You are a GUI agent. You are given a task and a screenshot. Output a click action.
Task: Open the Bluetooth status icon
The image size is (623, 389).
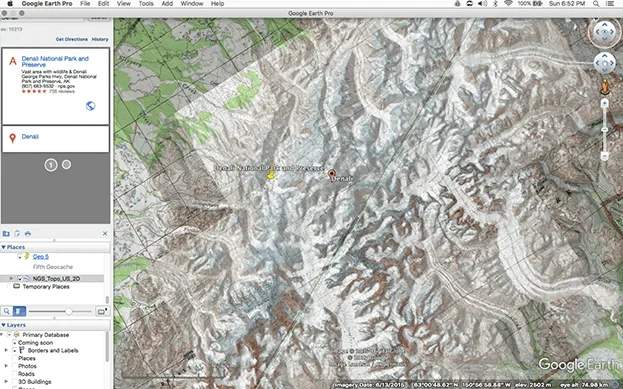click(x=495, y=4)
